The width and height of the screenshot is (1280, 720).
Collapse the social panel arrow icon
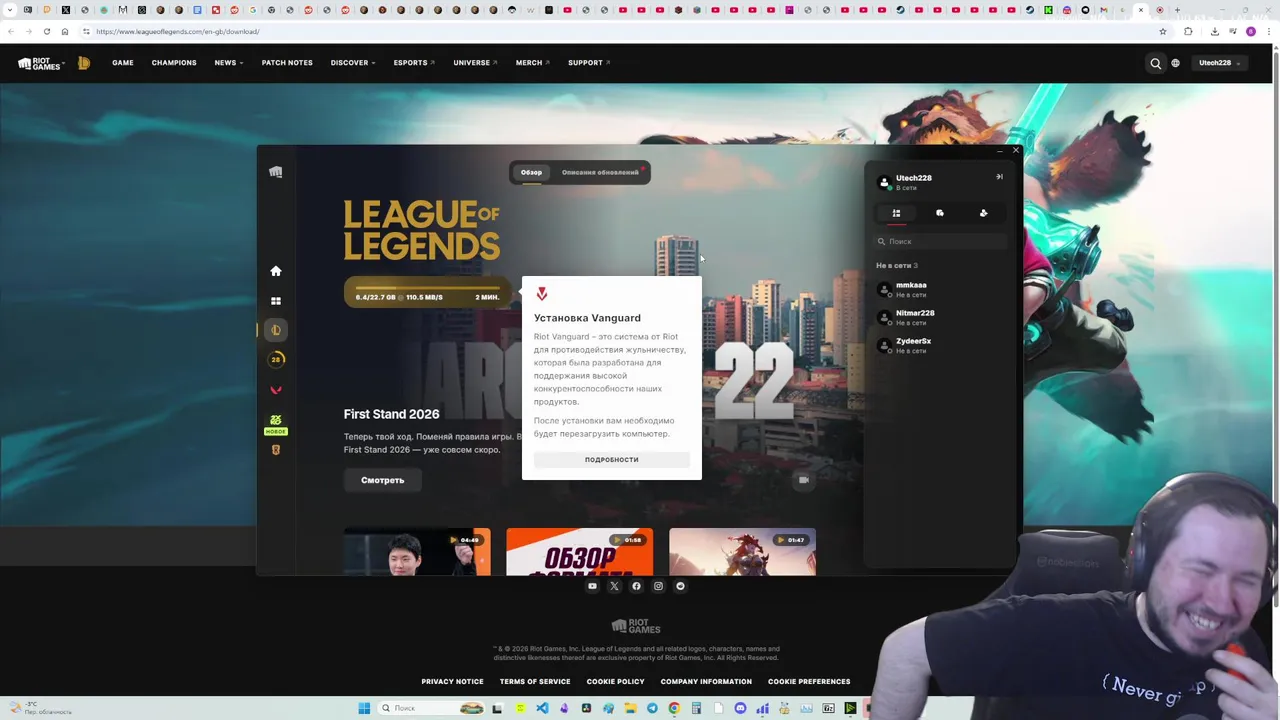pos(999,177)
